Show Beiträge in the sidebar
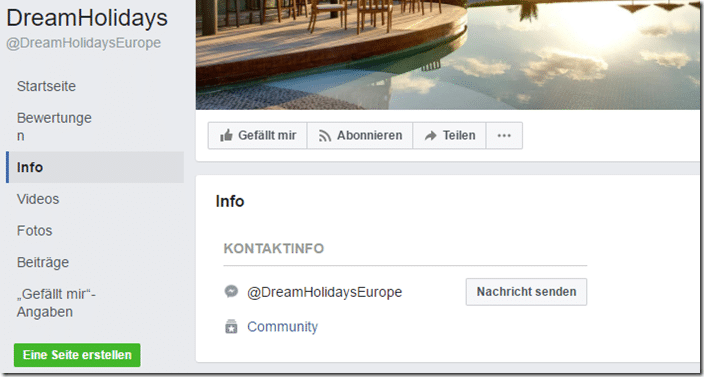The width and height of the screenshot is (704, 377). click(43, 262)
